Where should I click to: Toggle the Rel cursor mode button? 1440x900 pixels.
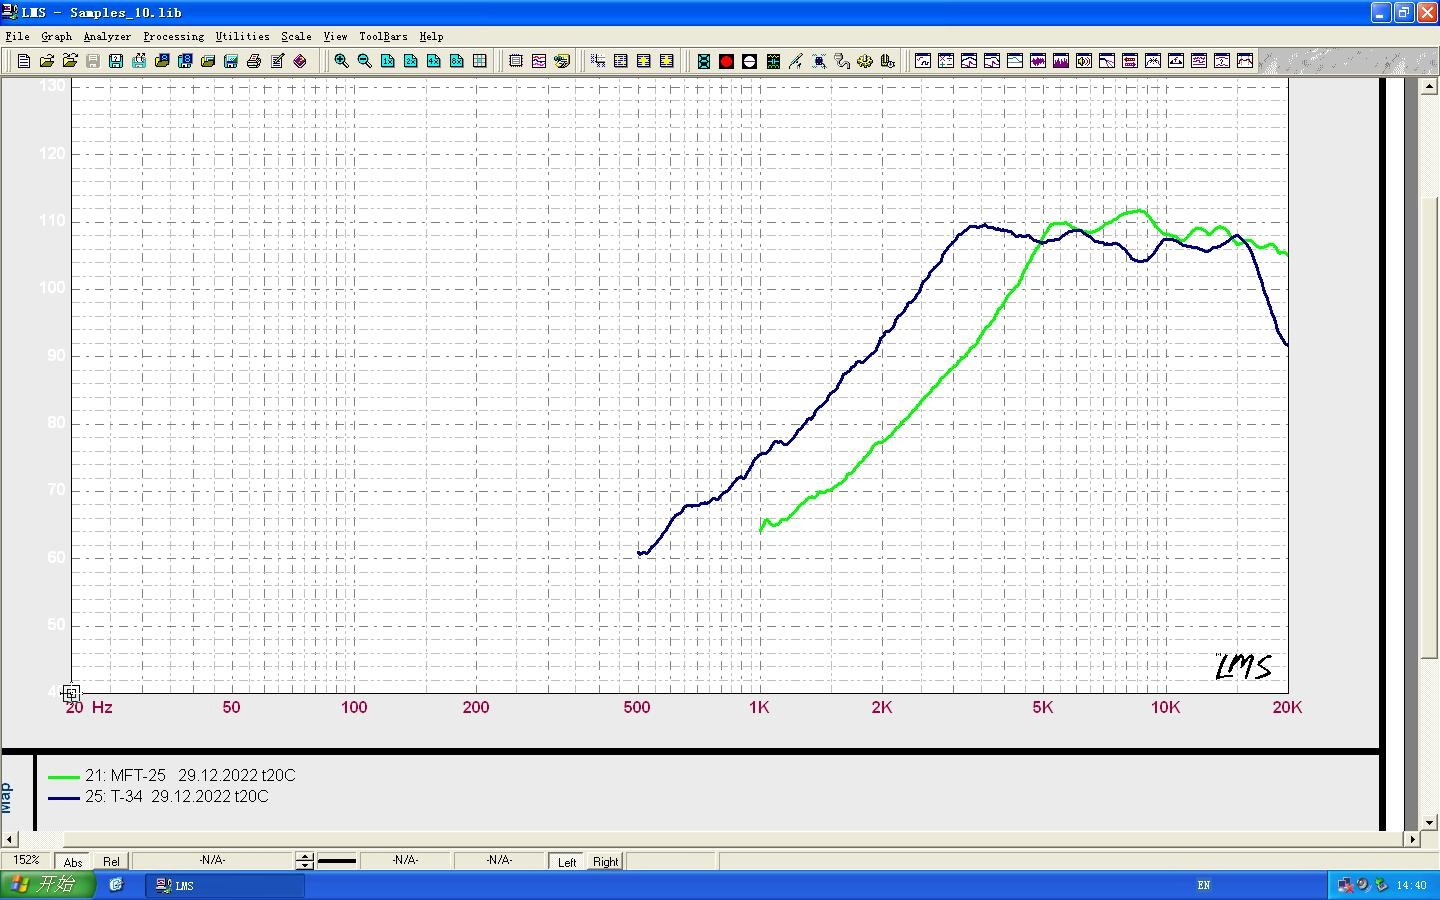pos(111,862)
